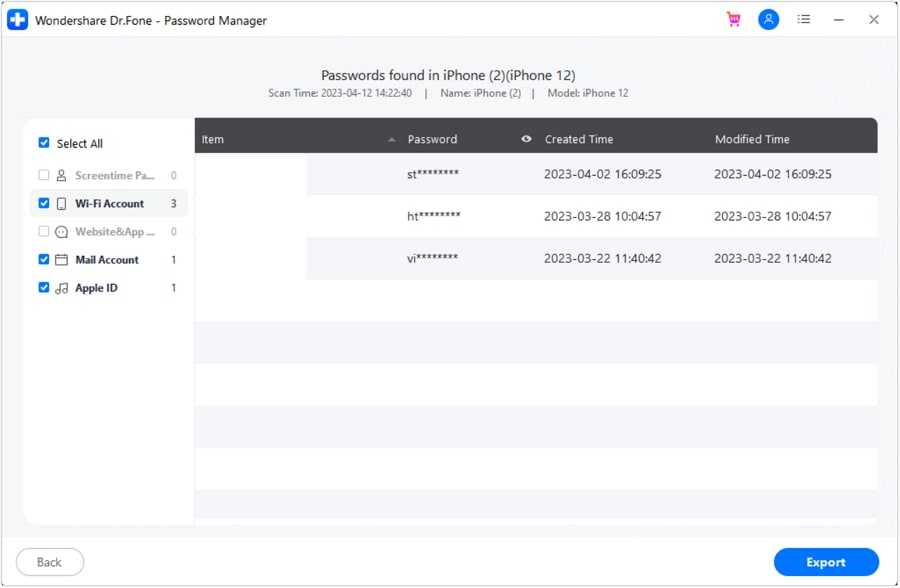This screenshot has height=588, width=900.
Task: Click the Apple ID music icon
Action: pos(61,288)
